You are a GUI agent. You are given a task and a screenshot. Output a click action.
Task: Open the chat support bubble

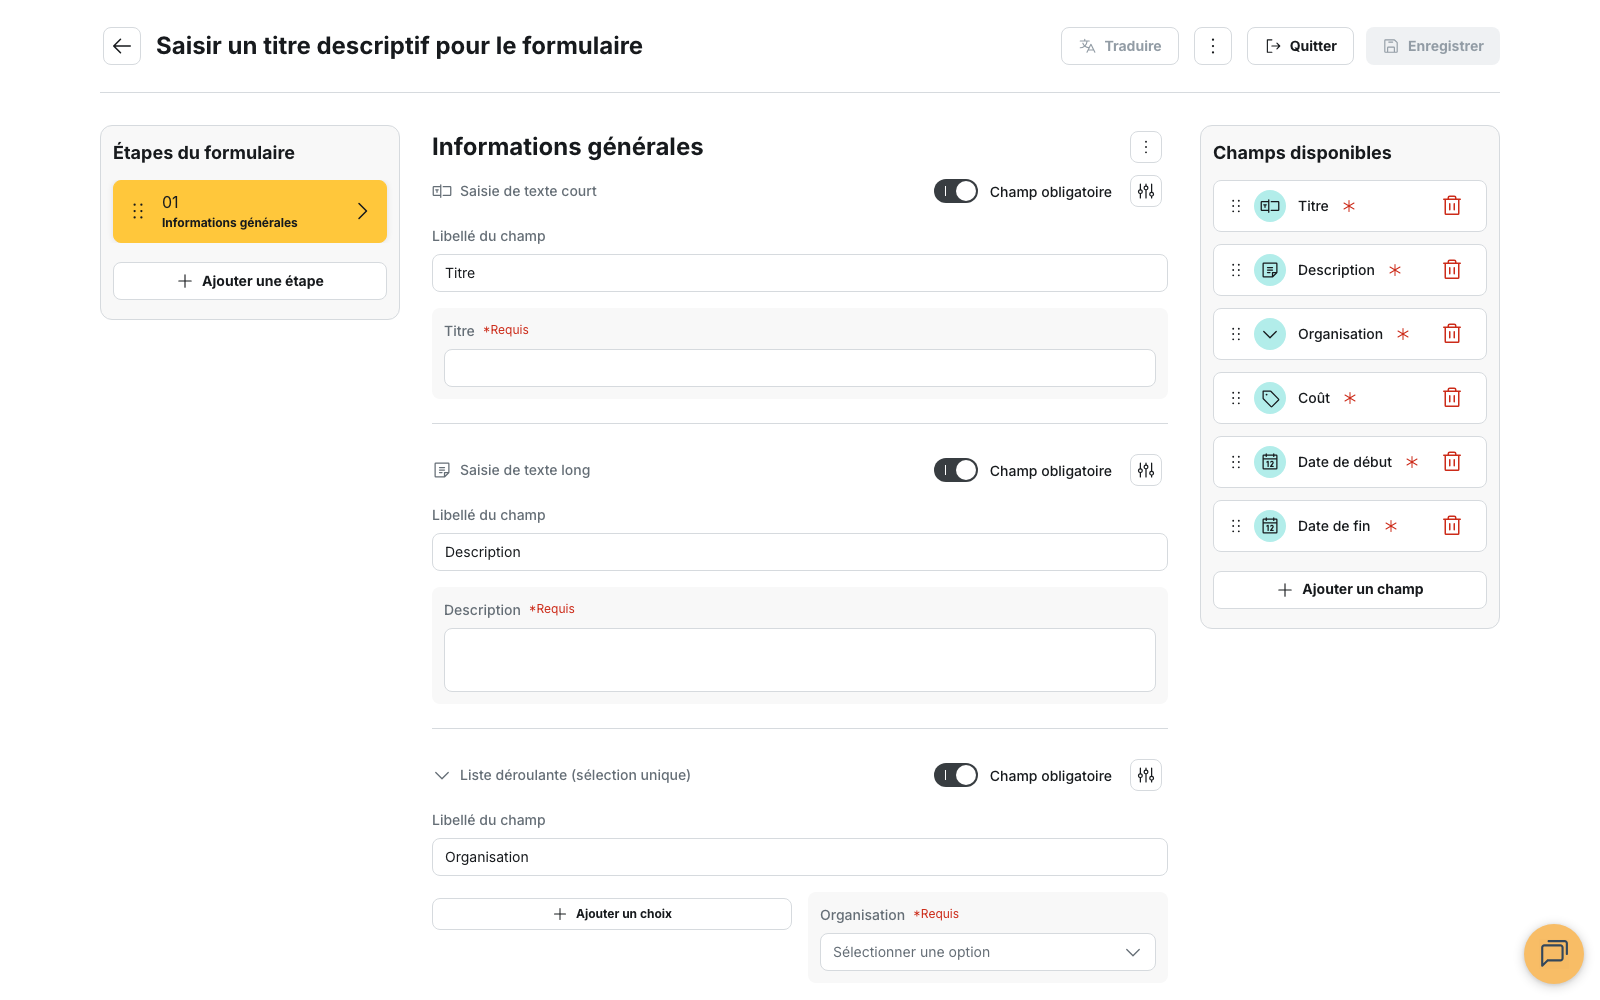coord(1554,954)
